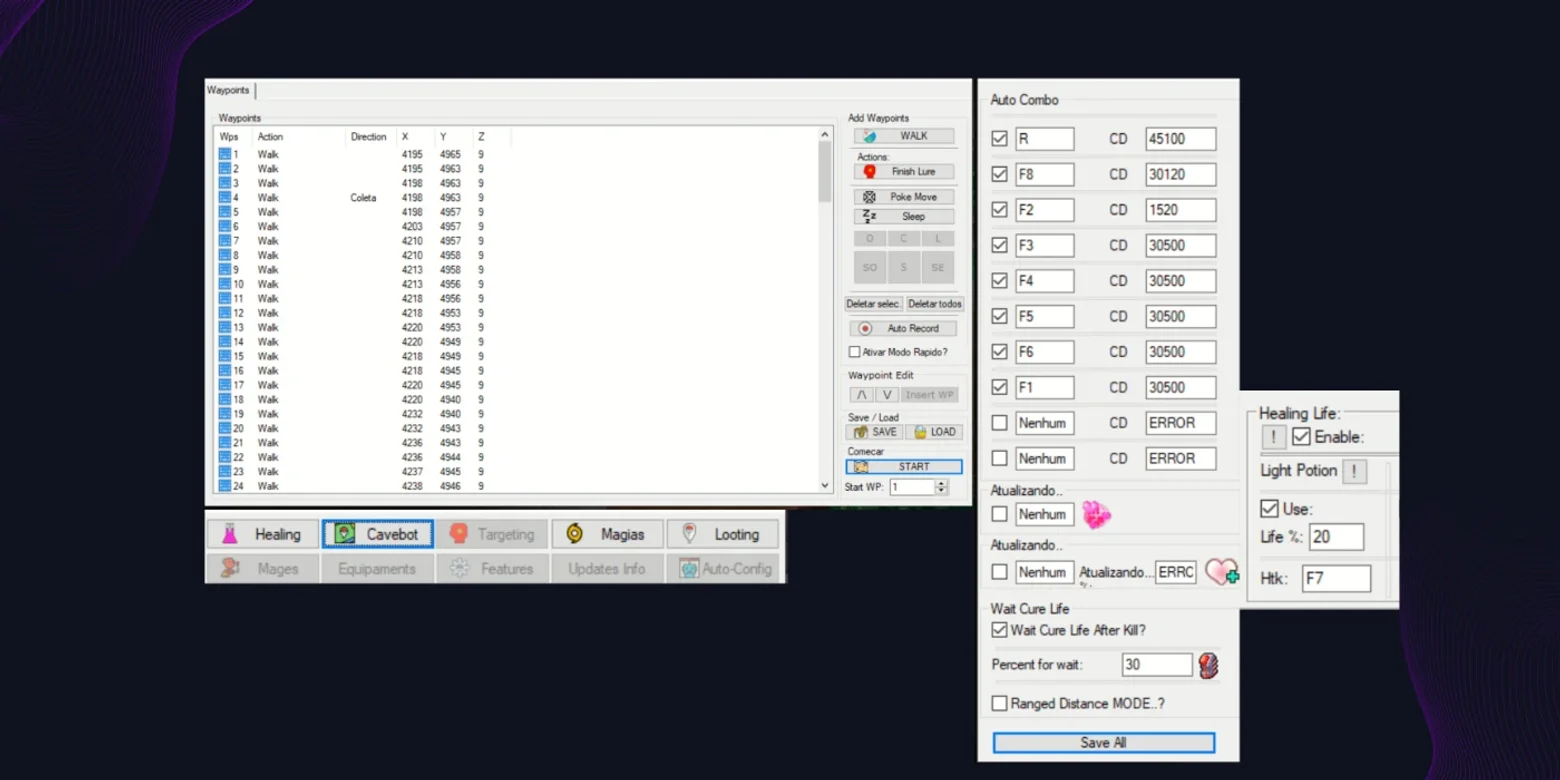Uncheck the F3 combo checkbox
This screenshot has height=780, width=1560.
pos(999,245)
